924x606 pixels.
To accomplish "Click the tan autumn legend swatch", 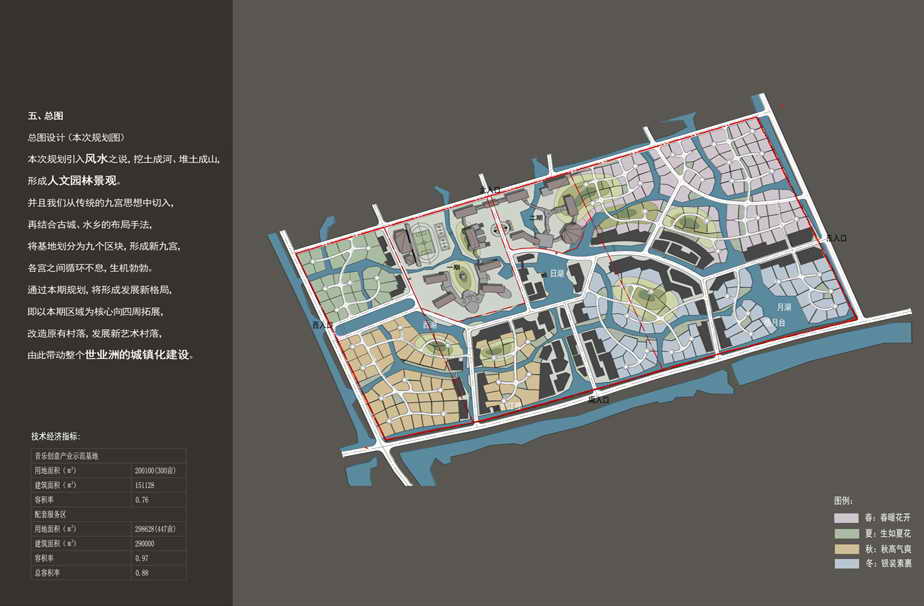I will pyautogui.click(x=846, y=549).
